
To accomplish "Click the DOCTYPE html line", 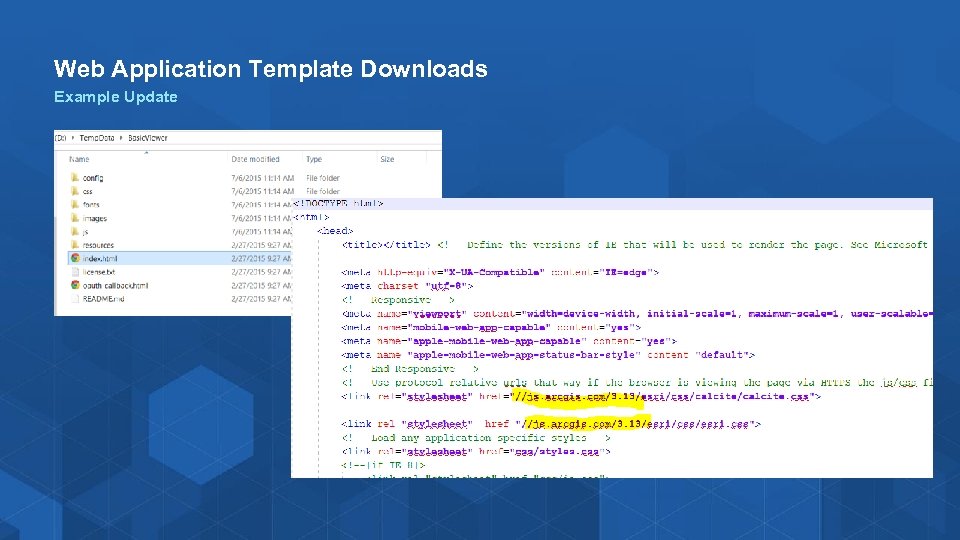I will tap(339, 203).
